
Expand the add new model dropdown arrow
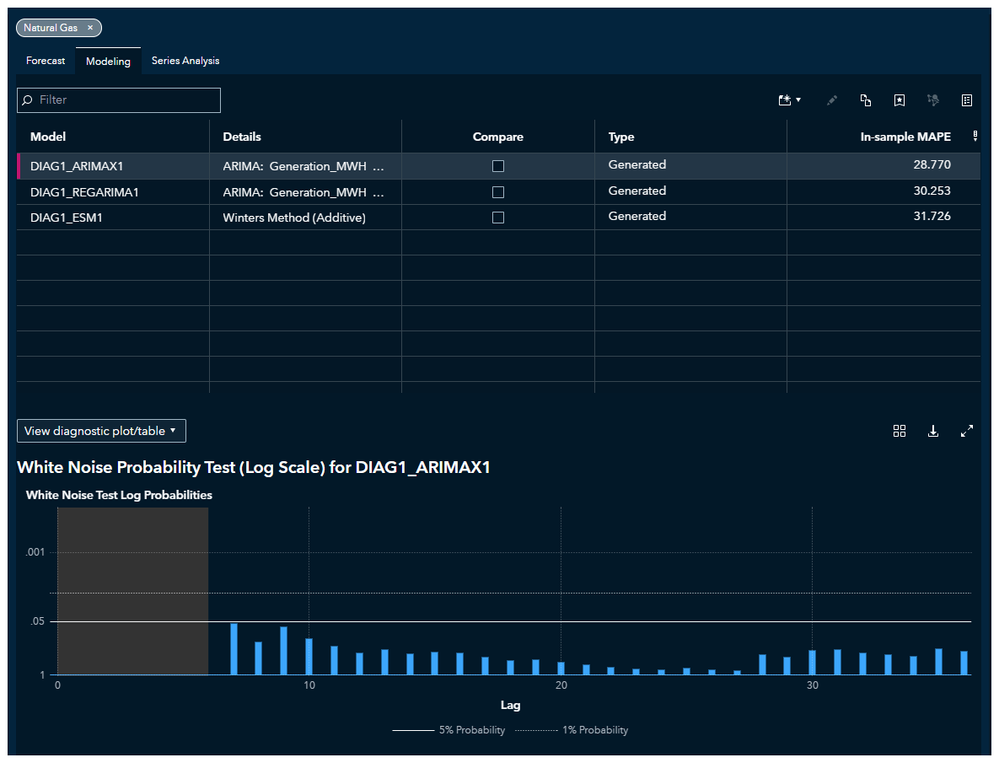(x=798, y=100)
